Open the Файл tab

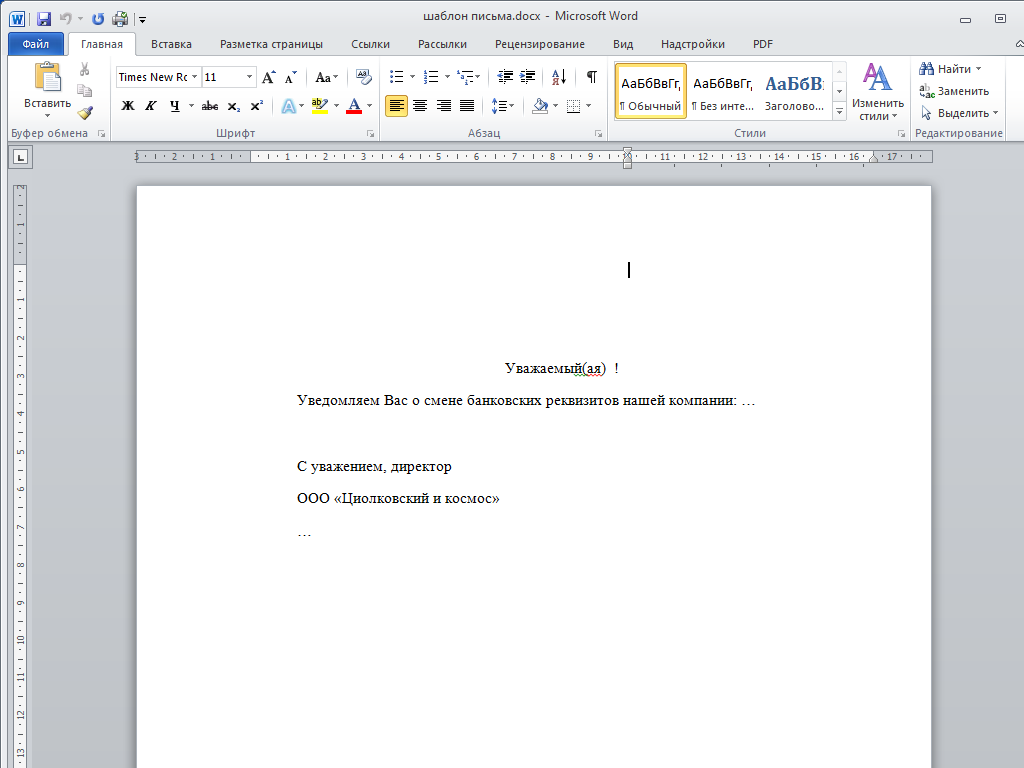tap(36, 44)
